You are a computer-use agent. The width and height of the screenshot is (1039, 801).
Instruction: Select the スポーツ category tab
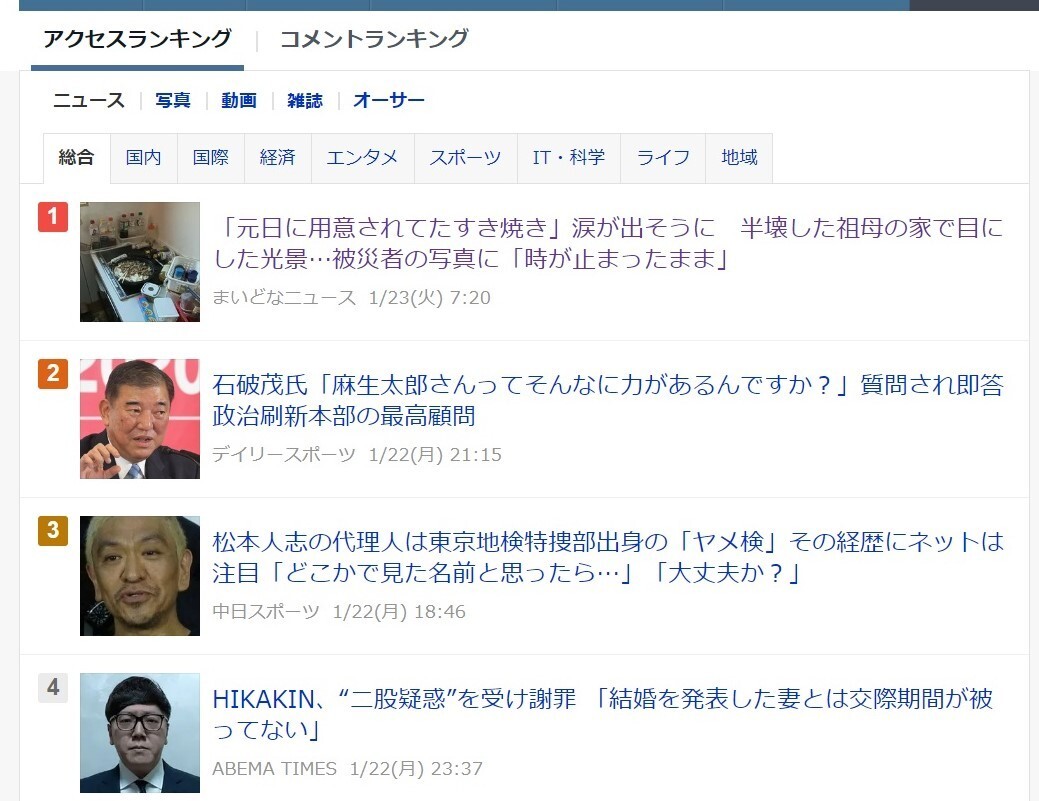point(465,158)
